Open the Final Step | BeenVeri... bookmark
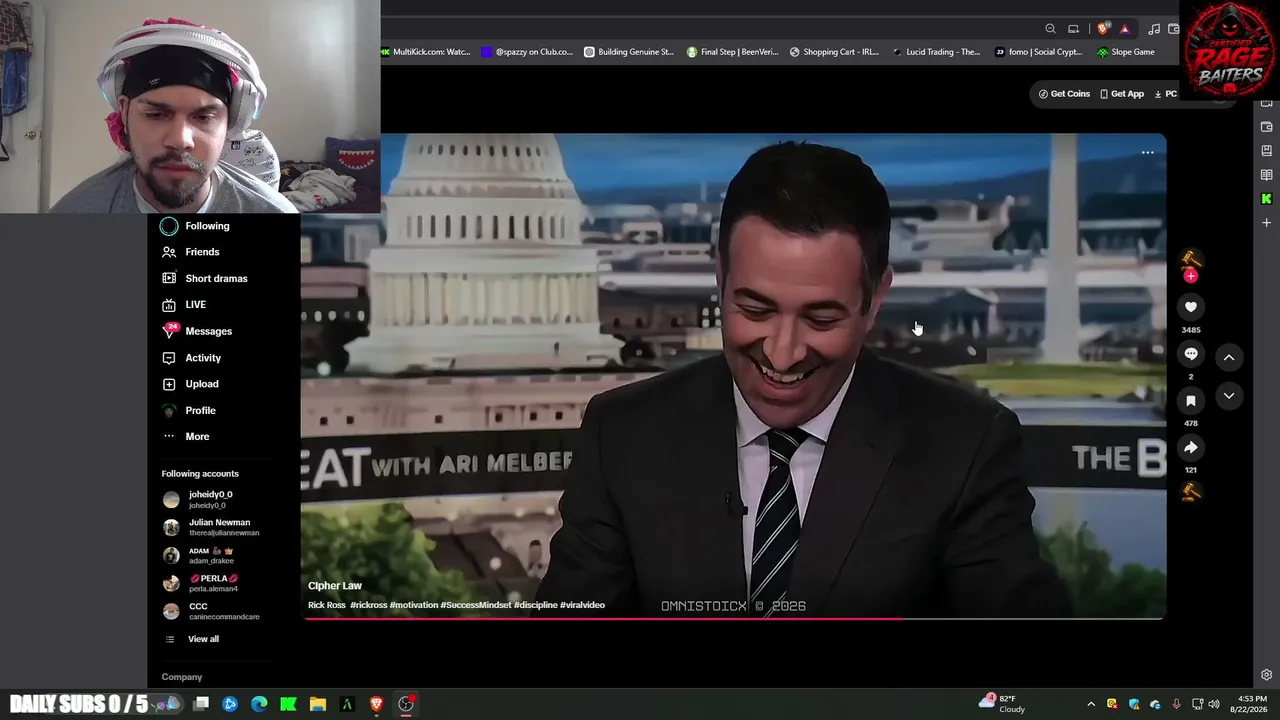This screenshot has width=1280, height=720. (733, 52)
